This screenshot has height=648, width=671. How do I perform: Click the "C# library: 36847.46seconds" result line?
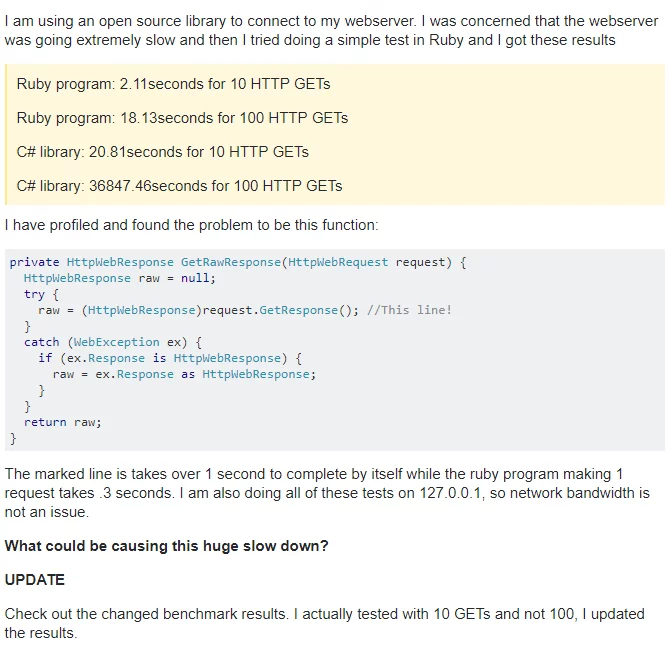click(x=179, y=186)
